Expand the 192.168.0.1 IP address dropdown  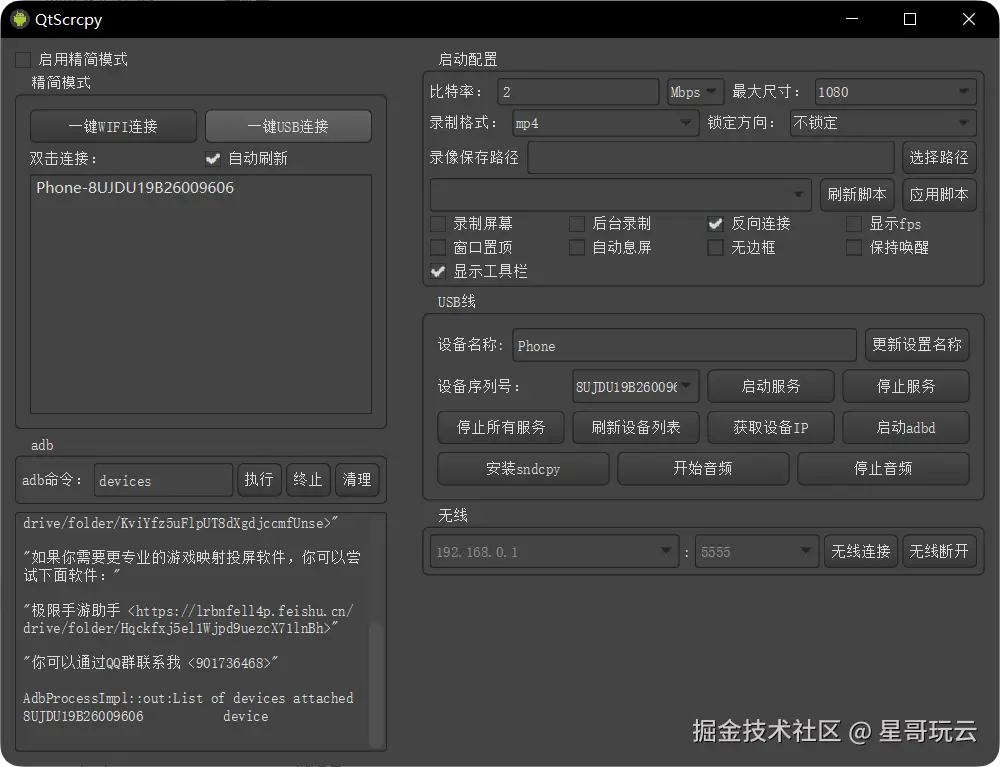pyautogui.click(x=554, y=552)
